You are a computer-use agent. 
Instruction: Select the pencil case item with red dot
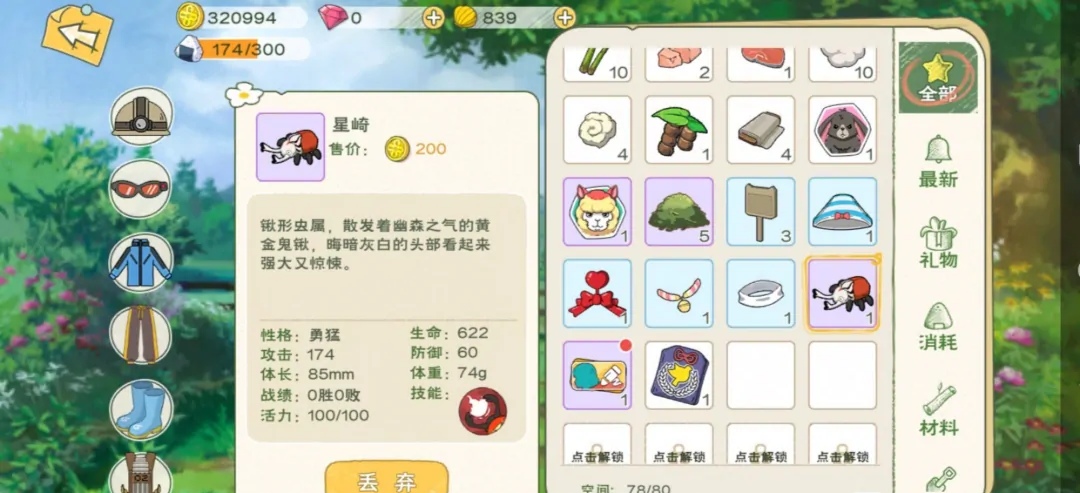(597, 375)
